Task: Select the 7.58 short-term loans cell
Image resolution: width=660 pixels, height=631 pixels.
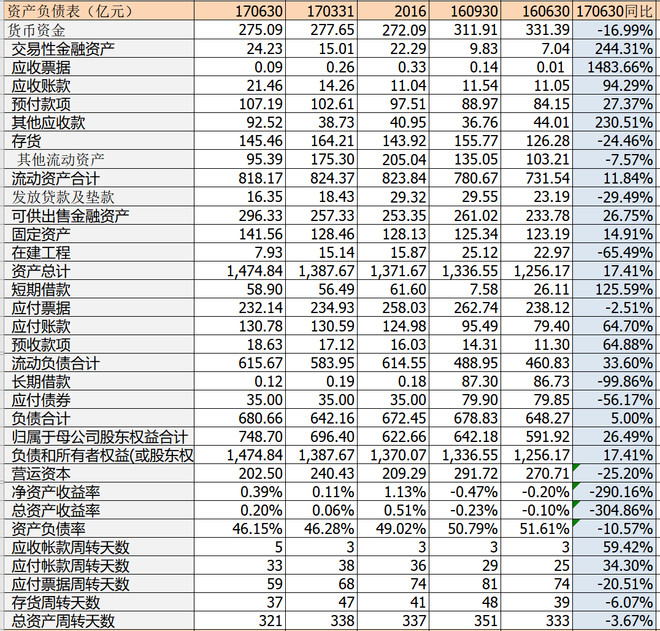Action: point(465,289)
